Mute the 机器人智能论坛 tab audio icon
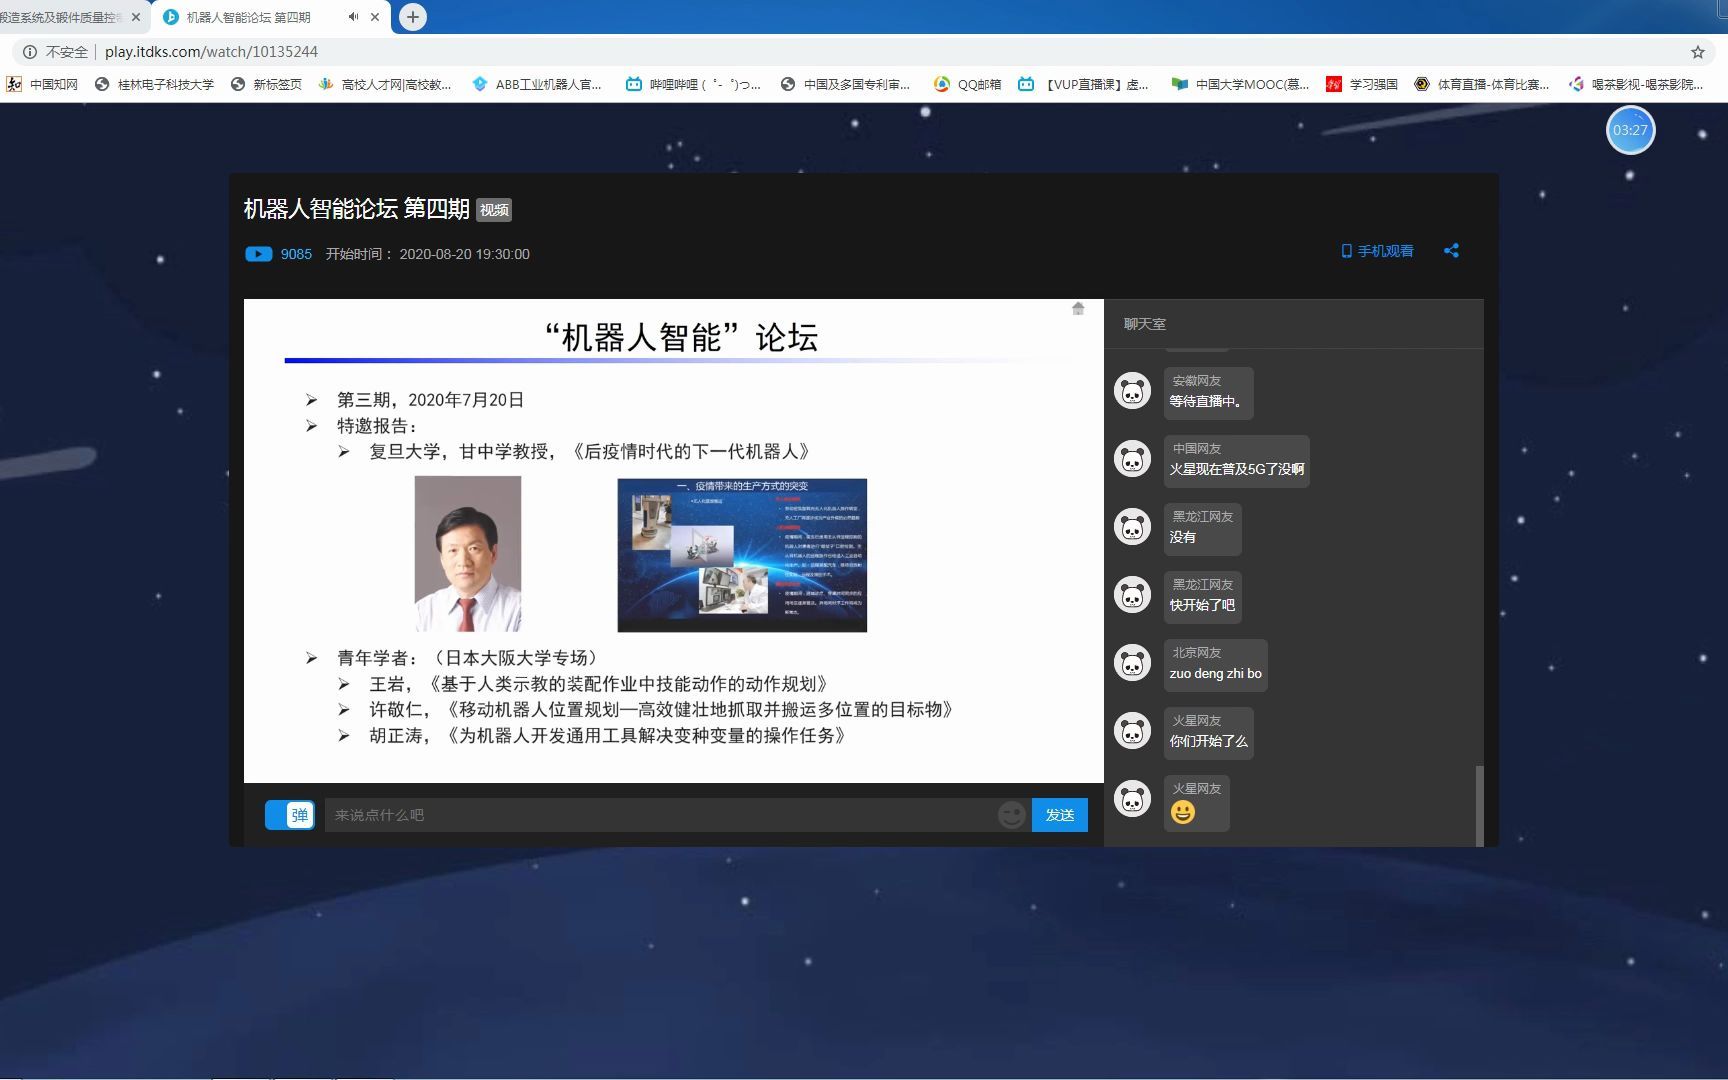1728x1080 pixels. pyautogui.click(x=353, y=17)
